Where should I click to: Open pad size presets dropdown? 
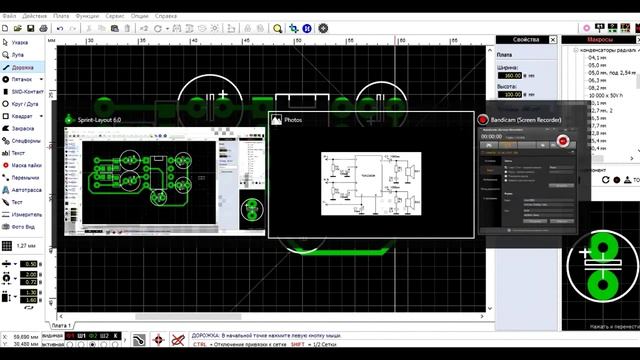[x=15, y=278]
